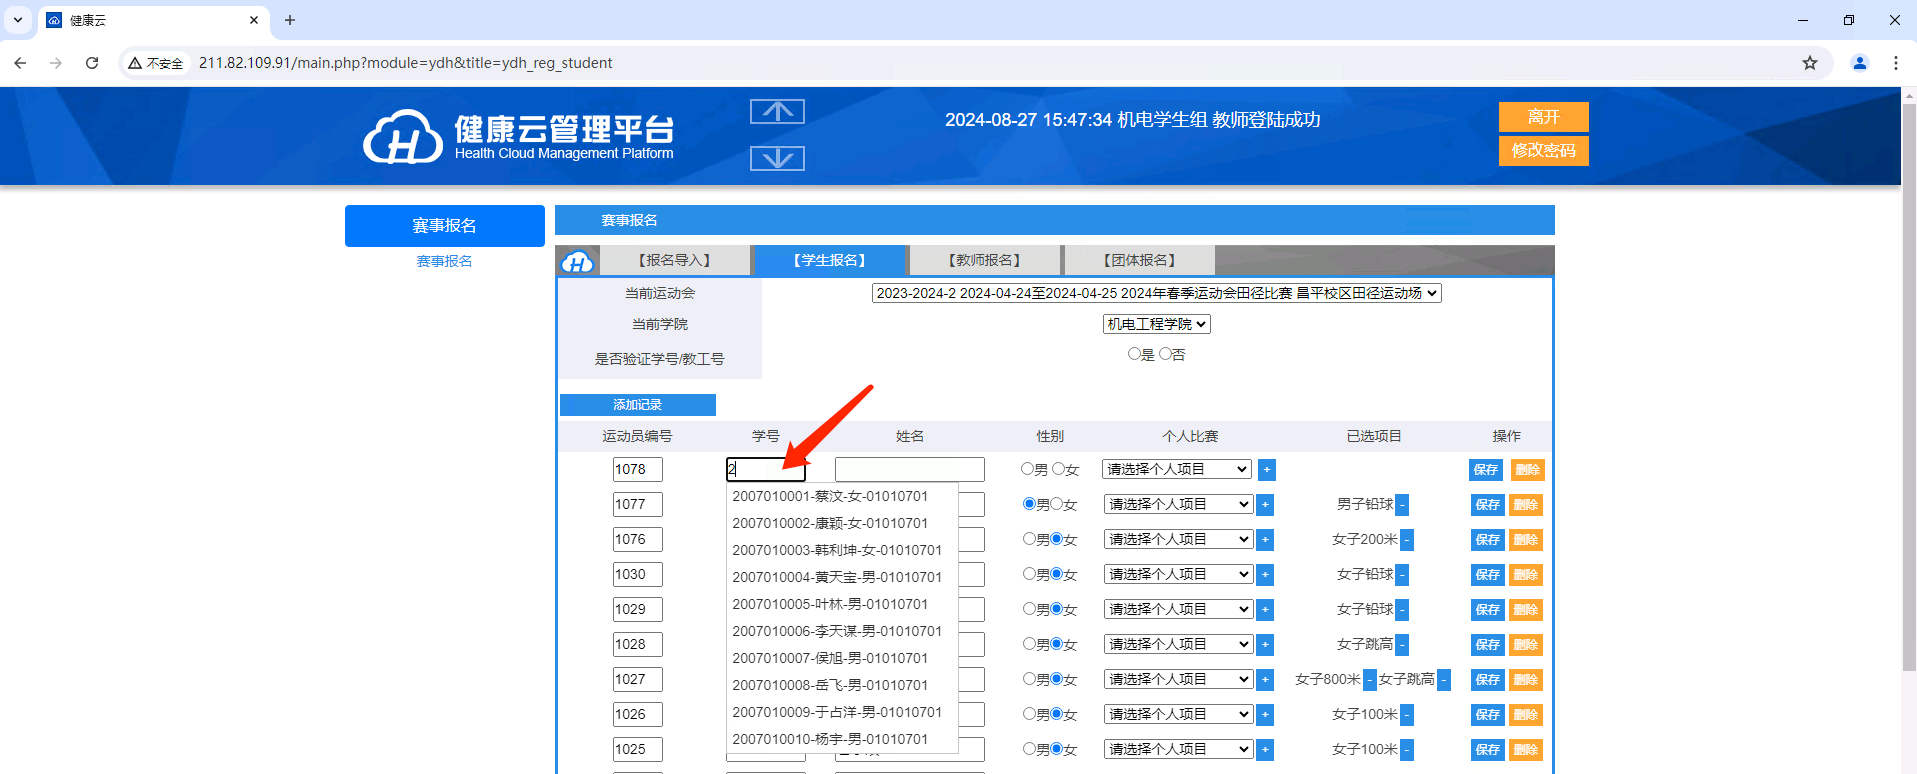
Task: Click the orange 修改密码 button
Action: (x=1543, y=151)
